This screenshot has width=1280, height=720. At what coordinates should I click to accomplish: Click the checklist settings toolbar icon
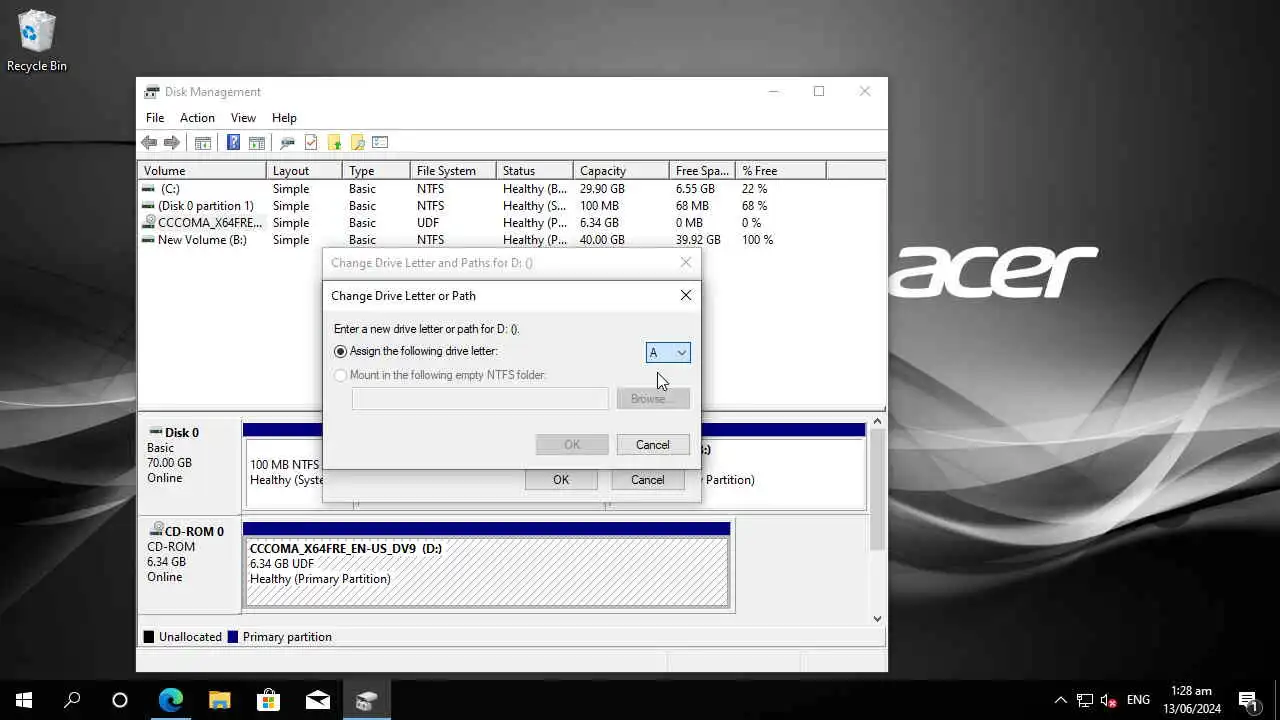pyautogui.click(x=380, y=143)
